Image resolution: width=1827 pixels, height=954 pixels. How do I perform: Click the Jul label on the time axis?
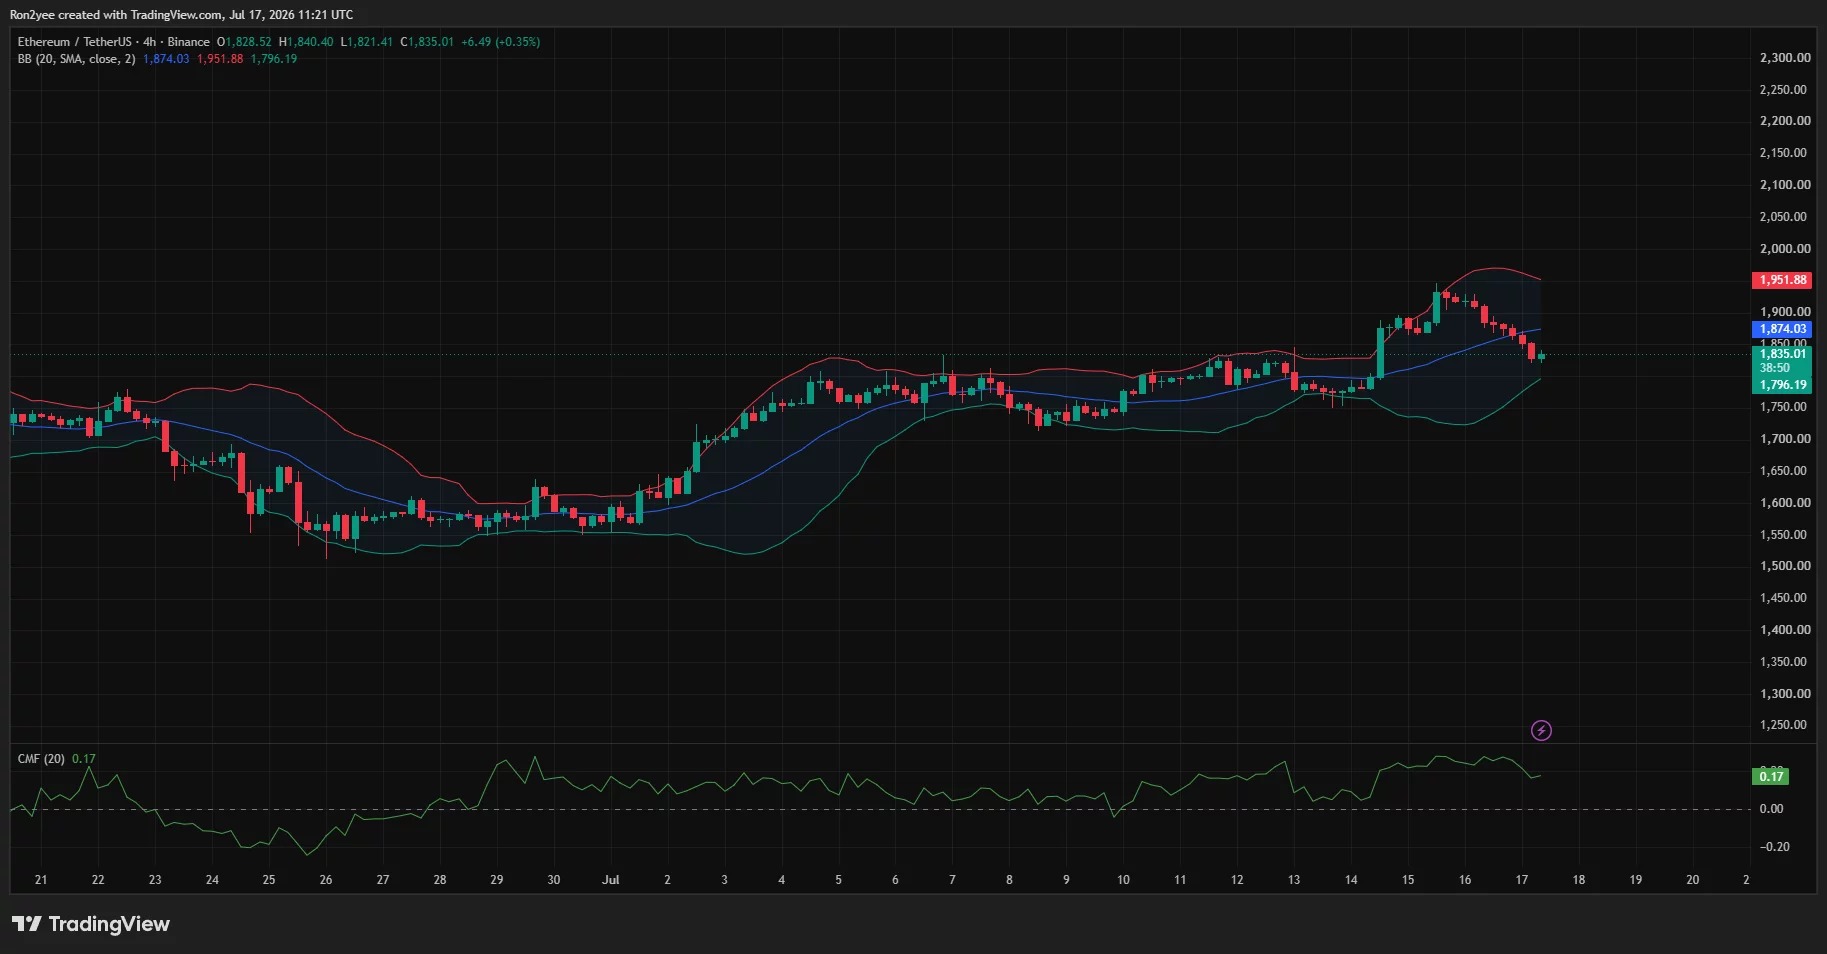coord(610,880)
